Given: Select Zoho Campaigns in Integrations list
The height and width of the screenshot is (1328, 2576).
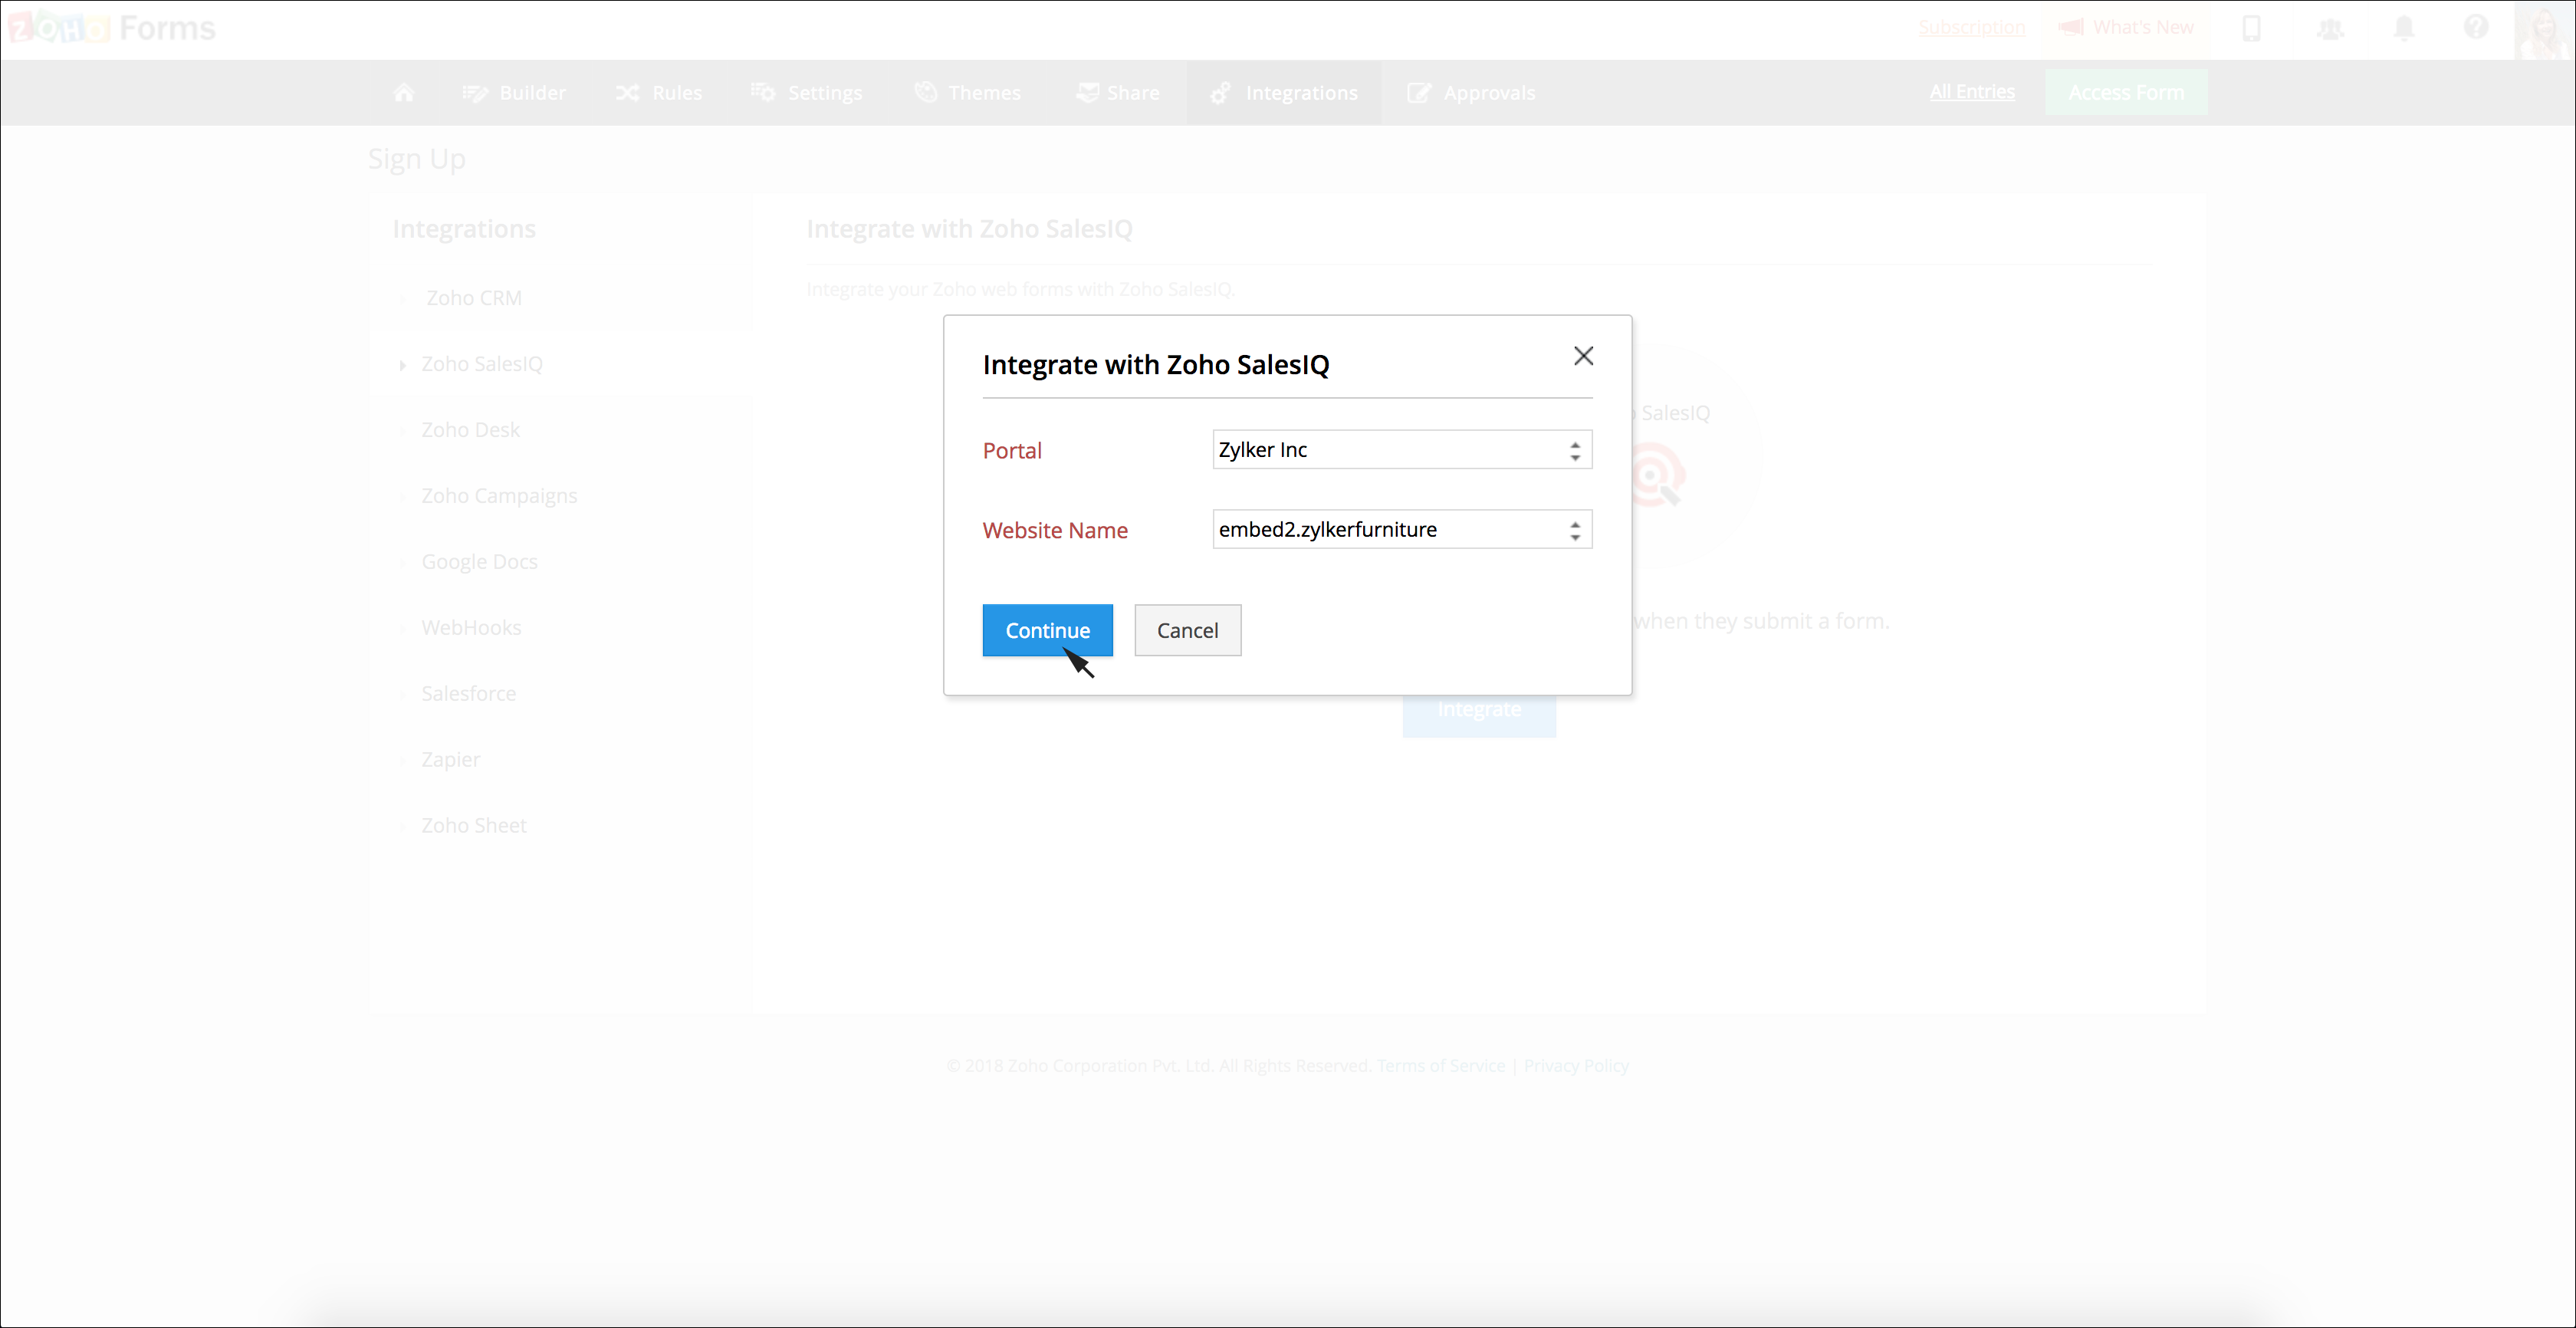Looking at the screenshot, I should (499, 496).
